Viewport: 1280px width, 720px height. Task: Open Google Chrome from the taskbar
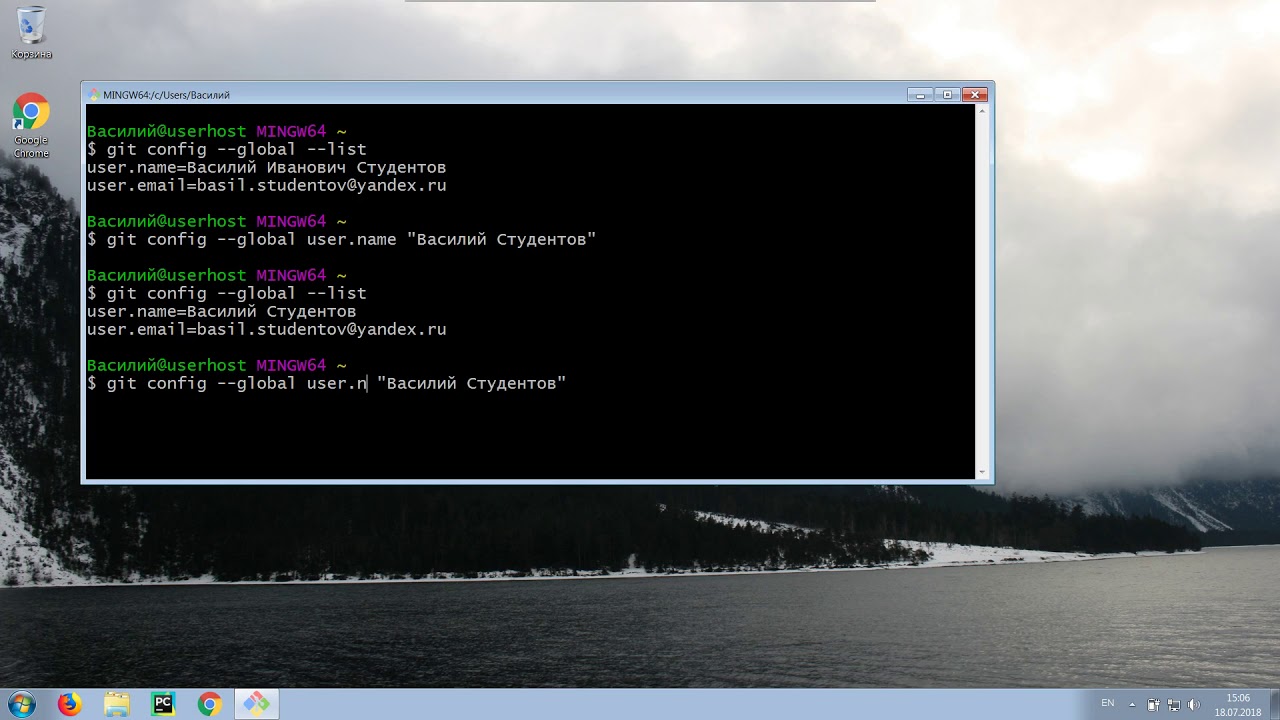tap(209, 704)
